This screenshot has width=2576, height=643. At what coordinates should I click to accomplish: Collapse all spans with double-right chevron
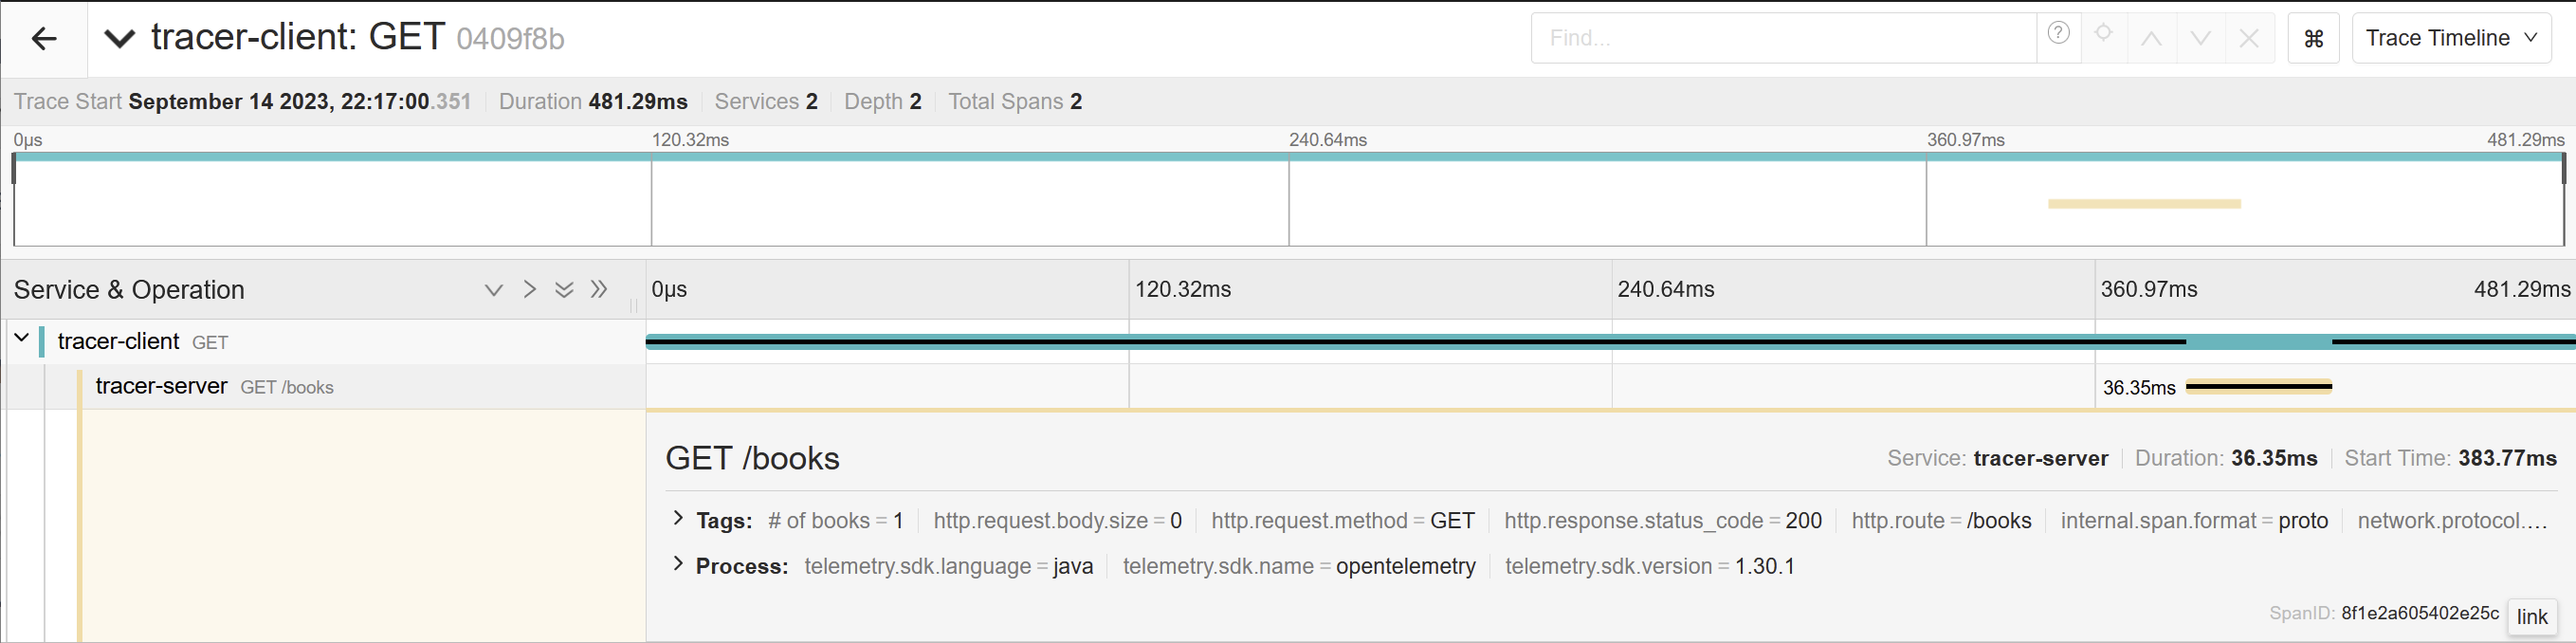pos(599,290)
